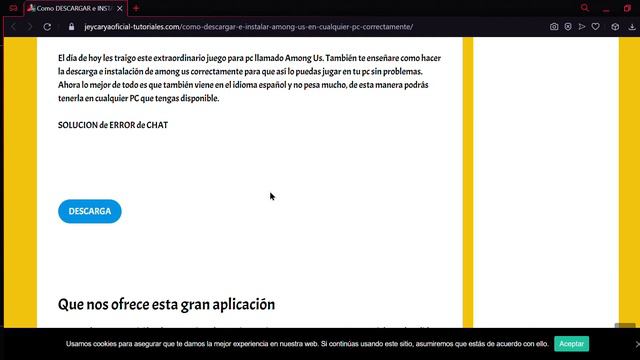Dismiss the cookie banner X

pyautogui.click(x=637, y=344)
